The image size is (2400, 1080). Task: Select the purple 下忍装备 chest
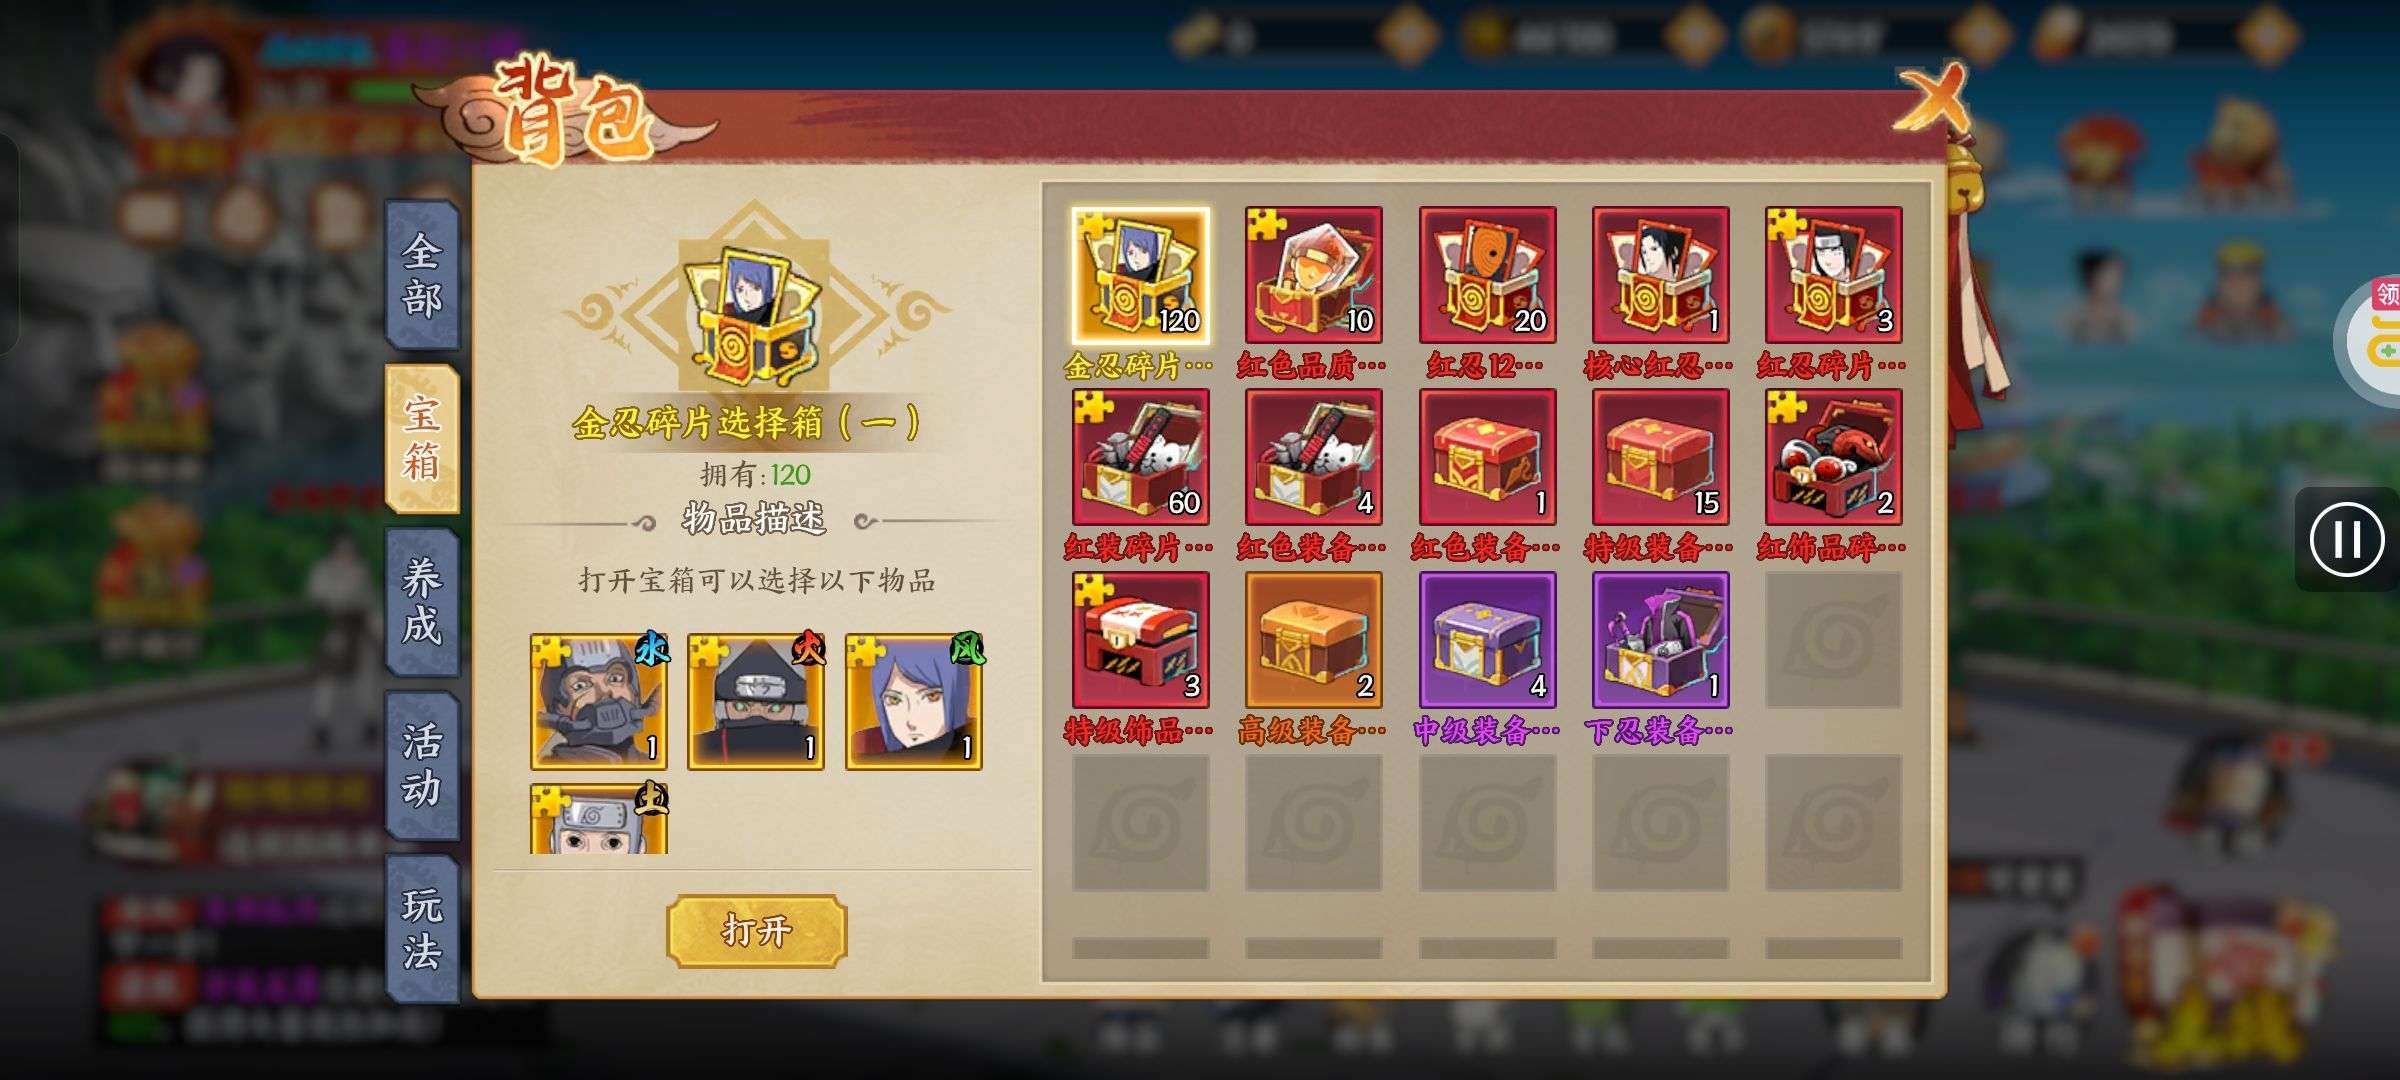(1660, 640)
